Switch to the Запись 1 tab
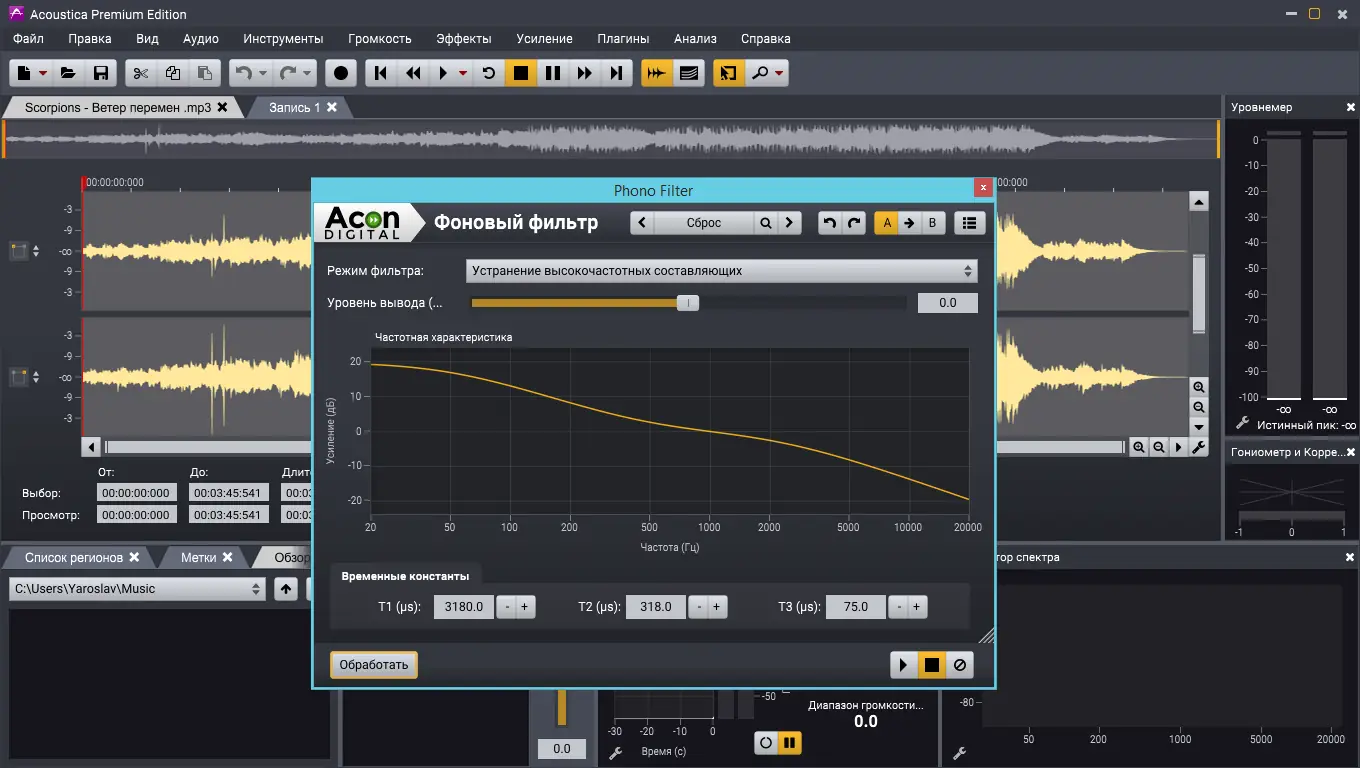Screen dimensions: 1360x768 (x=295, y=107)
